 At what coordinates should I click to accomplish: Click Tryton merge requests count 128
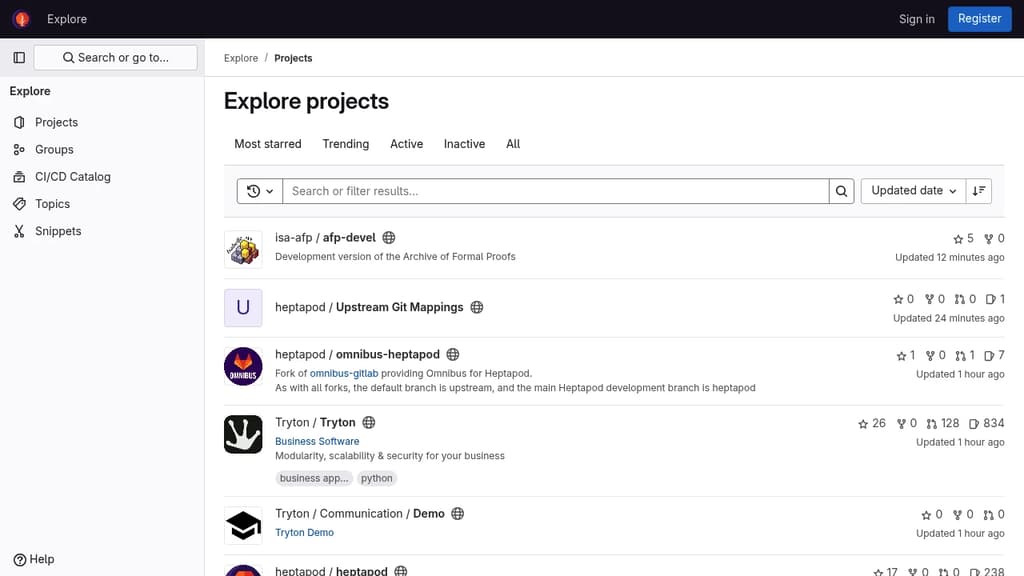[942, 423]
